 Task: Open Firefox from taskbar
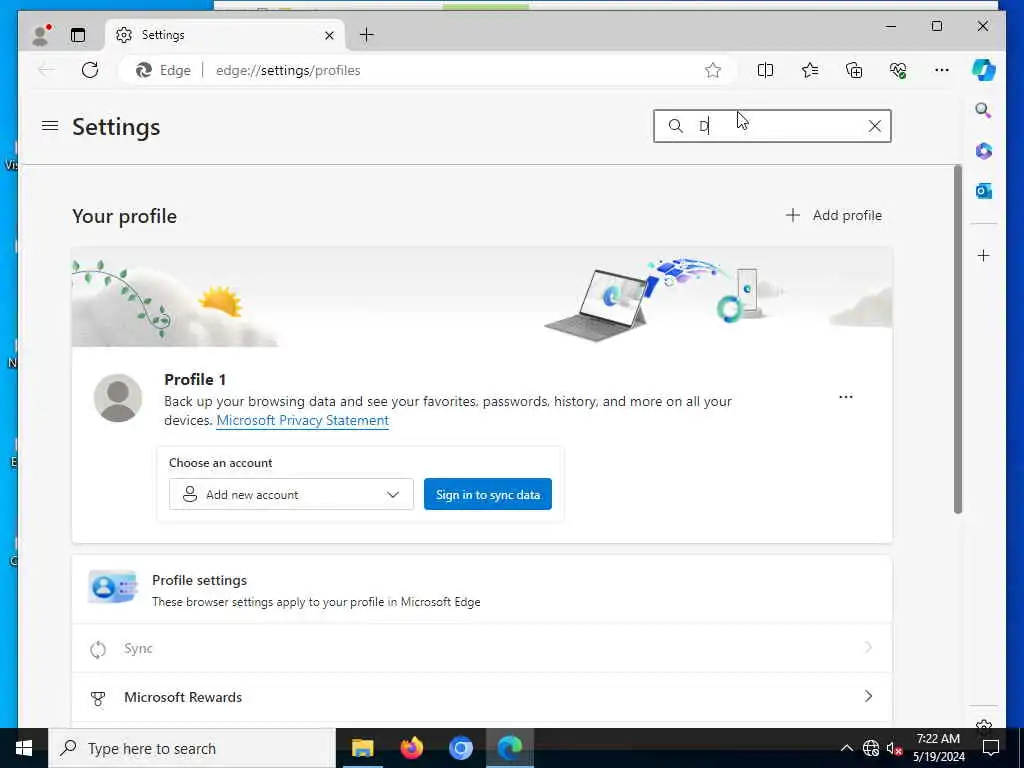click(411, 748)
